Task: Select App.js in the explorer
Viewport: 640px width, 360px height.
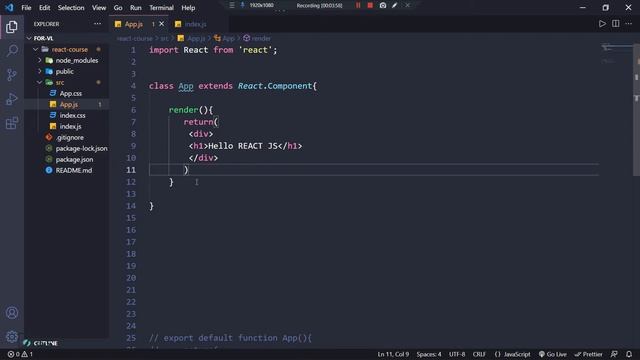Action: click(67, 104)
